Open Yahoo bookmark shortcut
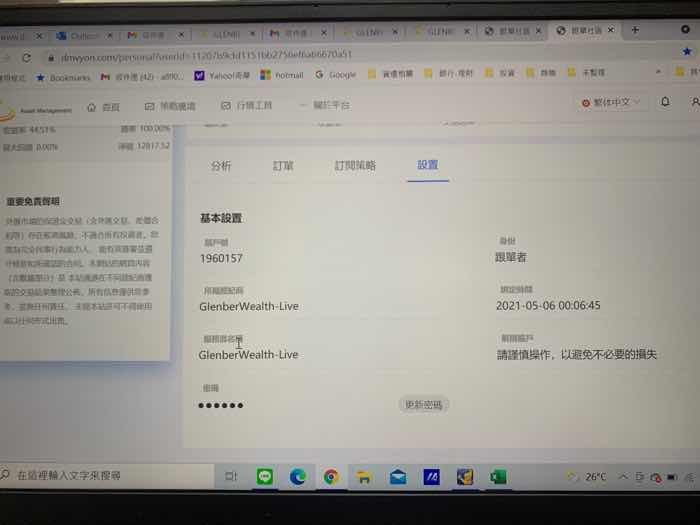Viewport: 700px width, 525px height. [222, 75]
